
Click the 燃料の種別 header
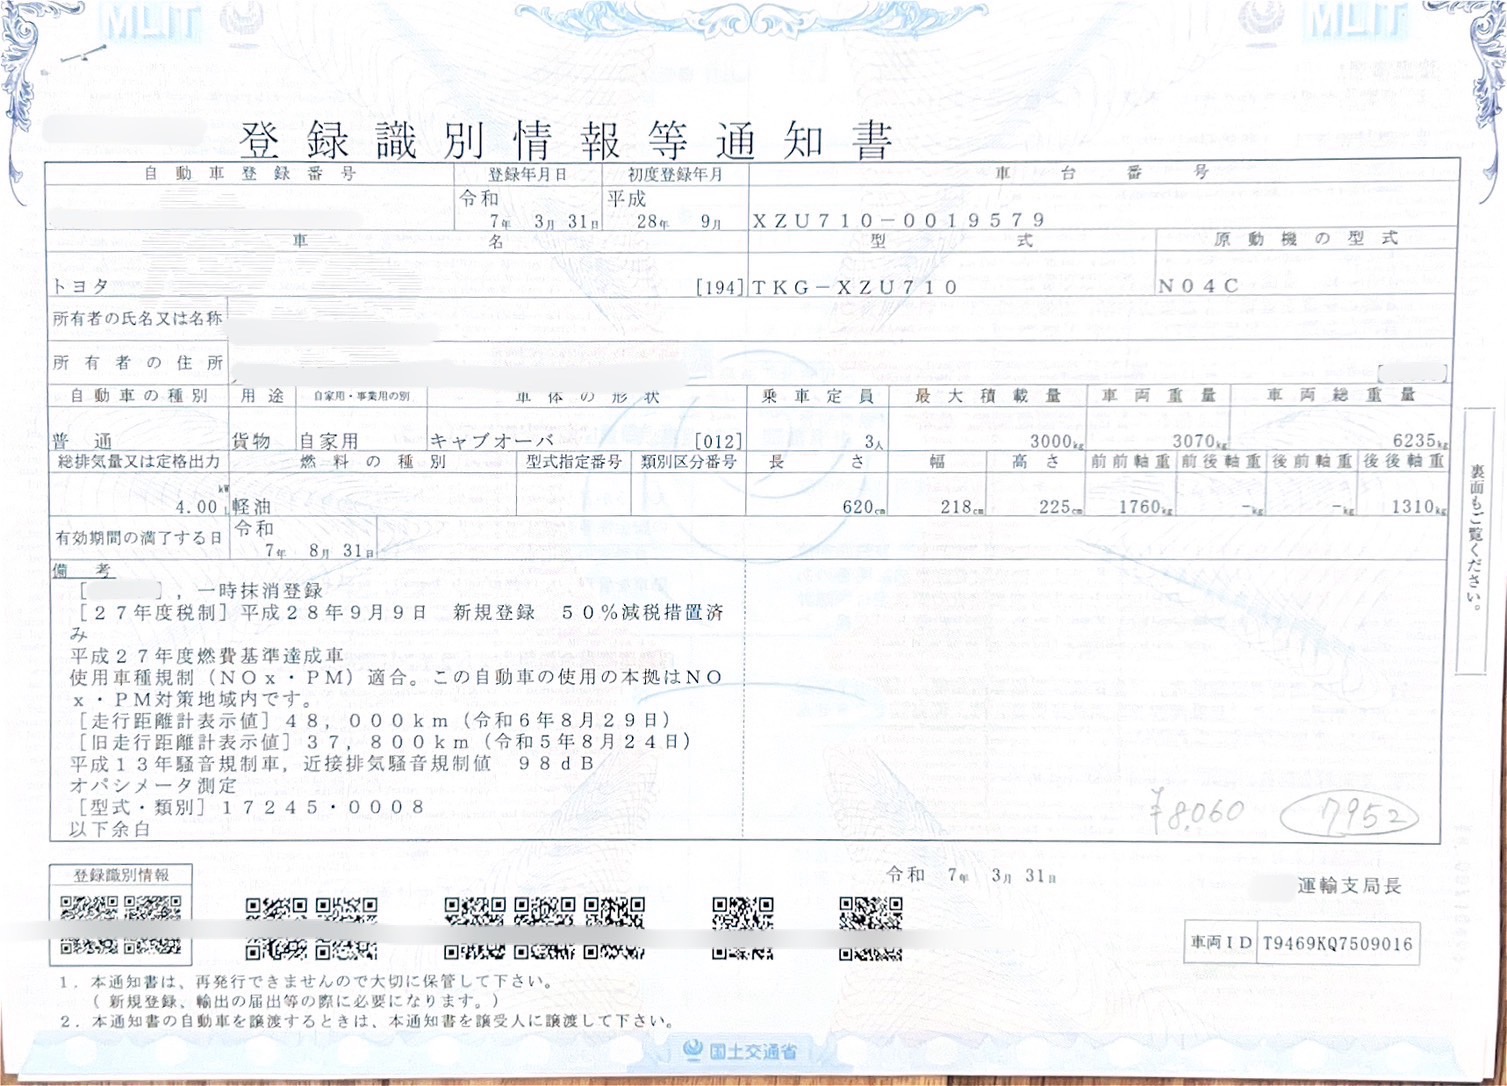(x=373, y=462)
